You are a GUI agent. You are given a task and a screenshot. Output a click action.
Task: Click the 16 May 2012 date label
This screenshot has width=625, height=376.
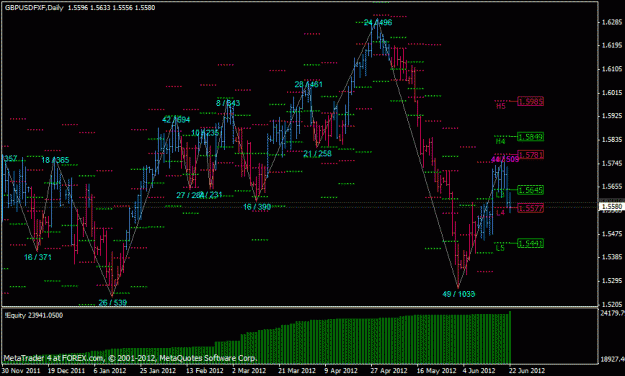(436, 370)
